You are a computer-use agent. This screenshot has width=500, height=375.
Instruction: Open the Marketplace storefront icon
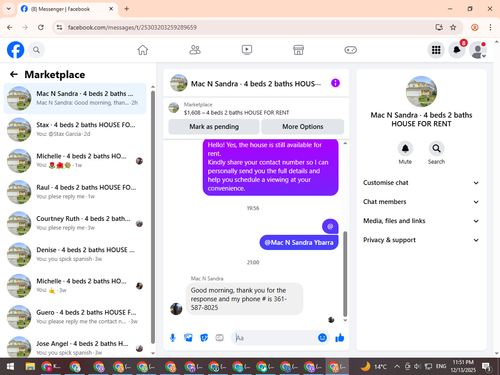[x=298, y=50]
